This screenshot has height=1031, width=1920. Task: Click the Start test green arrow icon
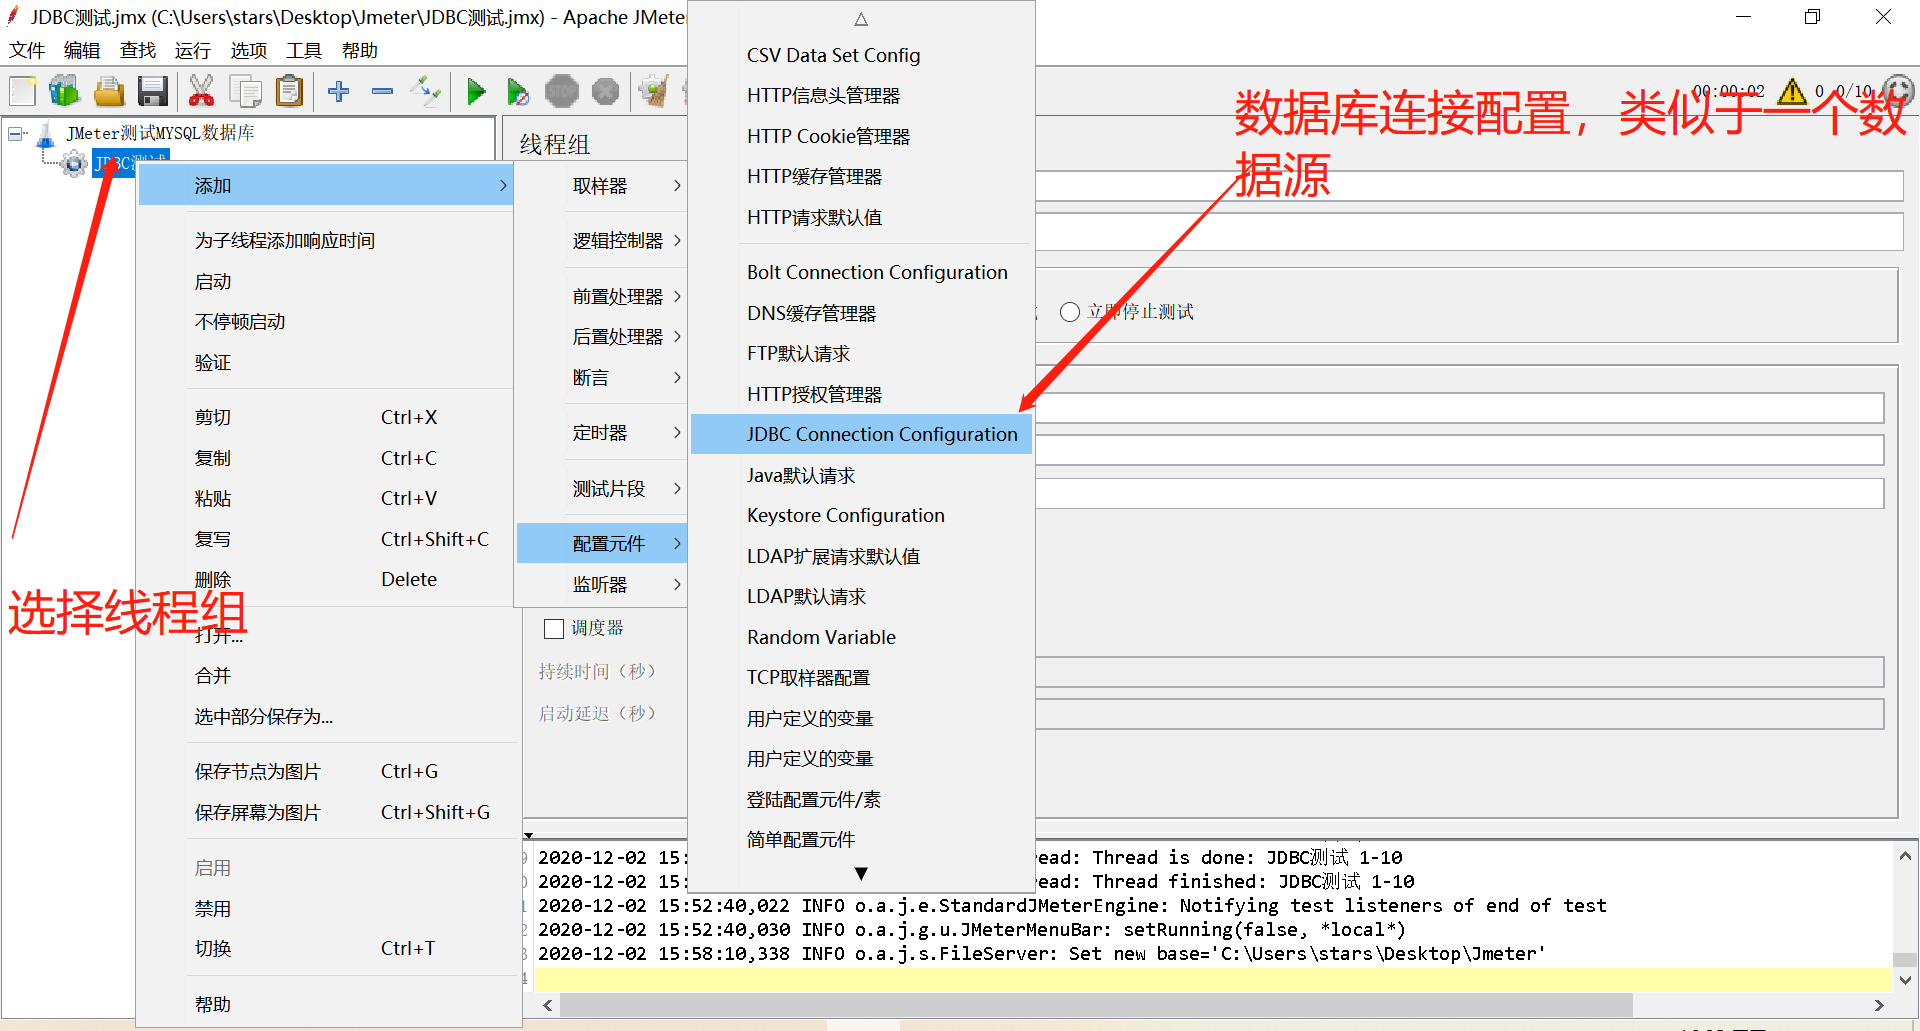click(x=477, y=91)
